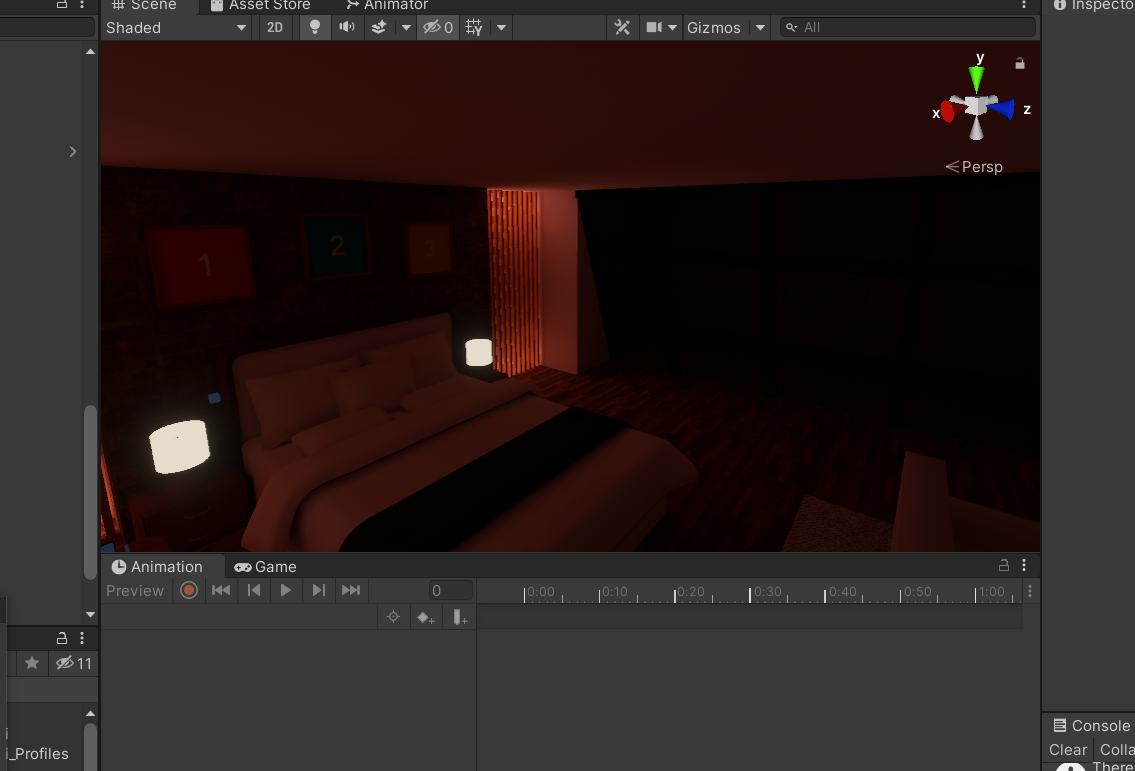Screen dimensions: 1135x771
Task: Click the green Y axis on orientation gizmo
Action: pyautogui.click(x=977, y=78)
